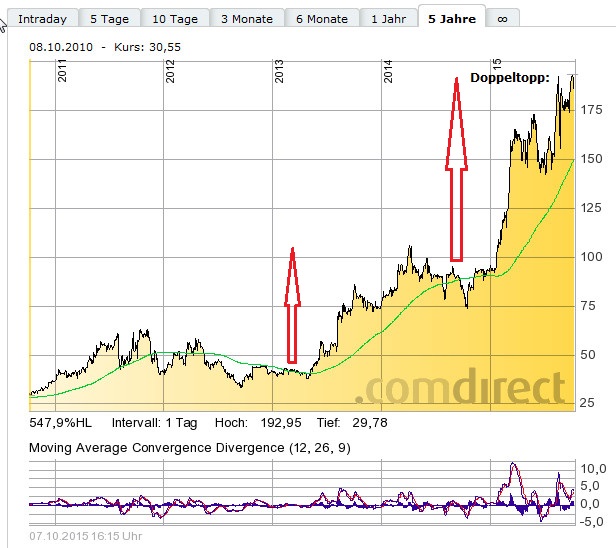Select the 5 Tage tab
616x548 pixels.
click(108, 19)
